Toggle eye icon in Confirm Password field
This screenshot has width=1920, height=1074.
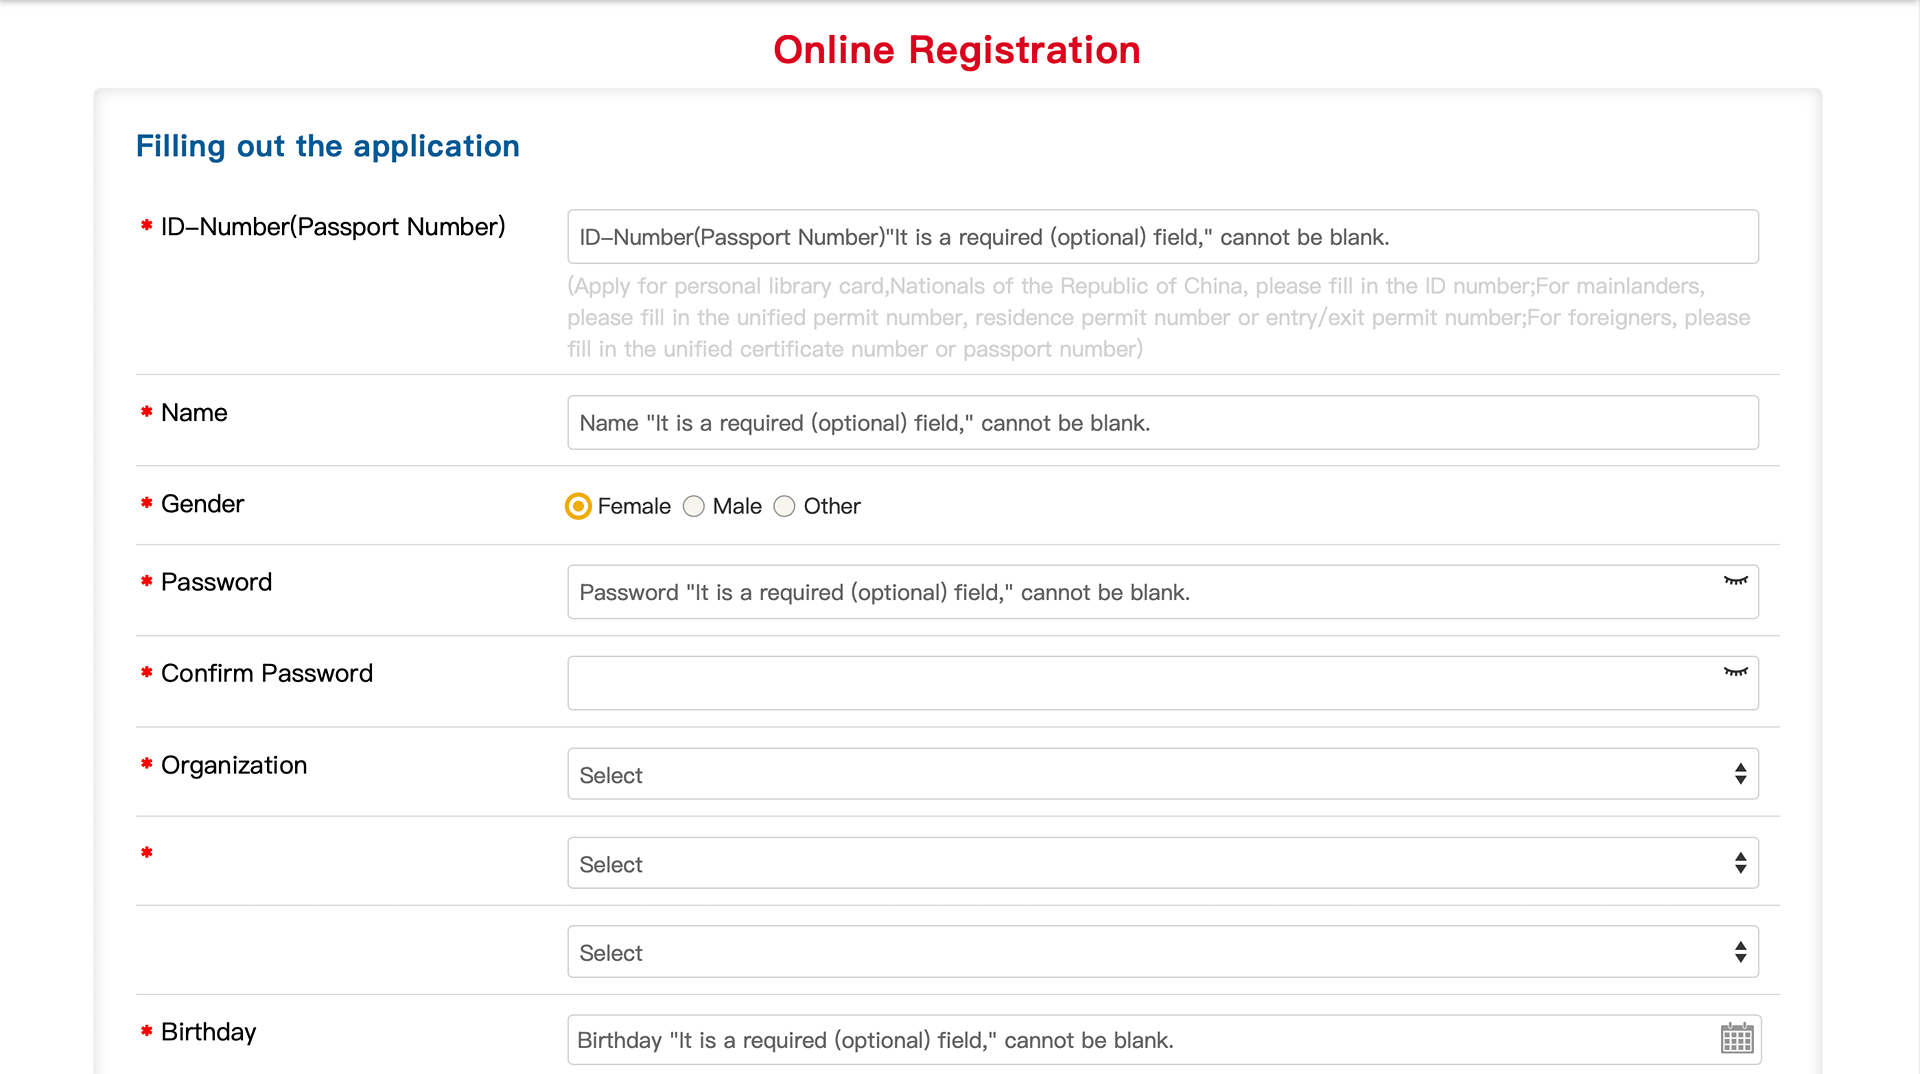click(1735, 672)
